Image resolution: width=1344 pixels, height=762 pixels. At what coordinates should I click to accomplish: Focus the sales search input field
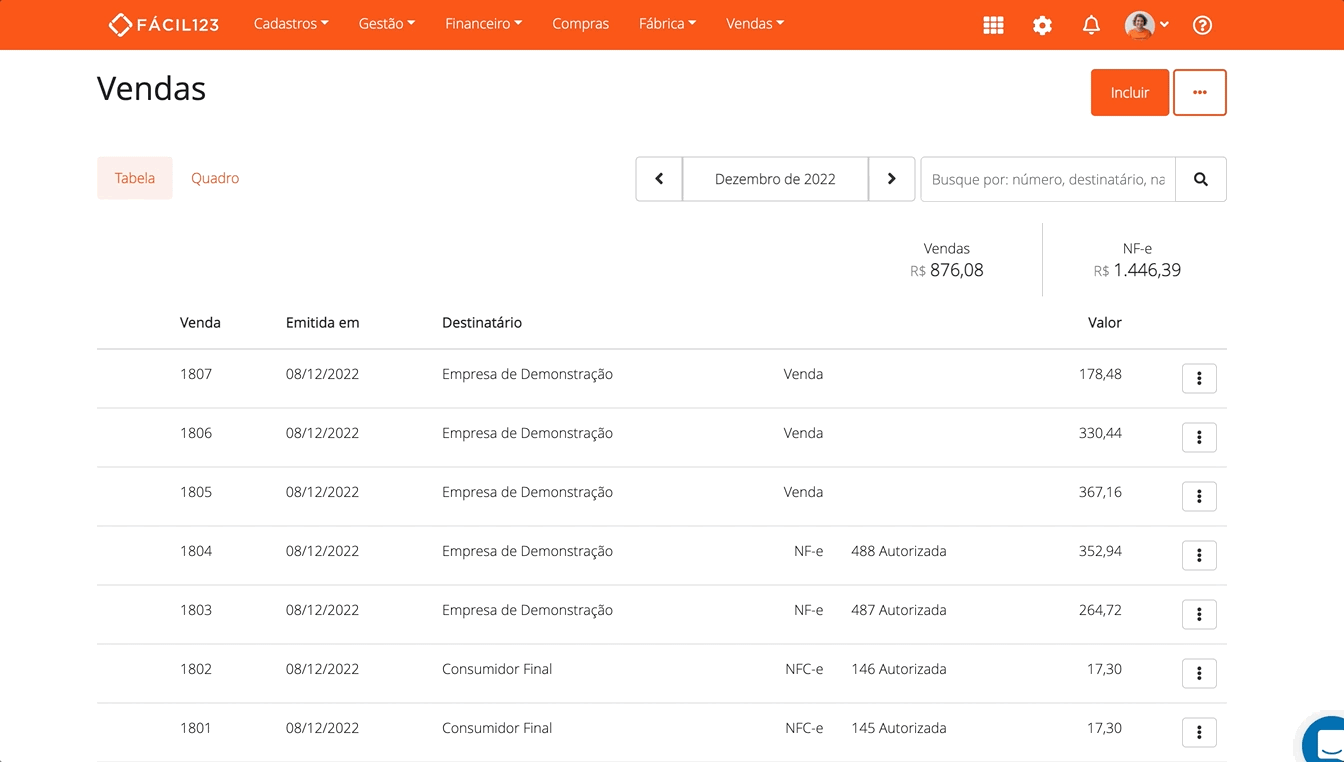click(x=1047, y=179)
